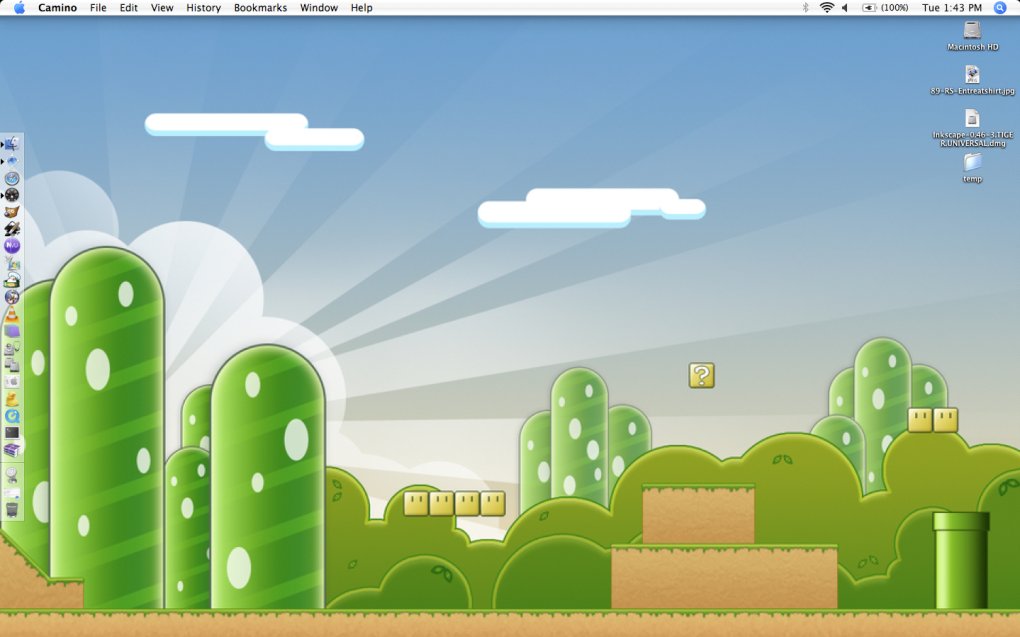Open Finder from the Dock
The image size is (1020, 637).
click(x=12, y=144)
